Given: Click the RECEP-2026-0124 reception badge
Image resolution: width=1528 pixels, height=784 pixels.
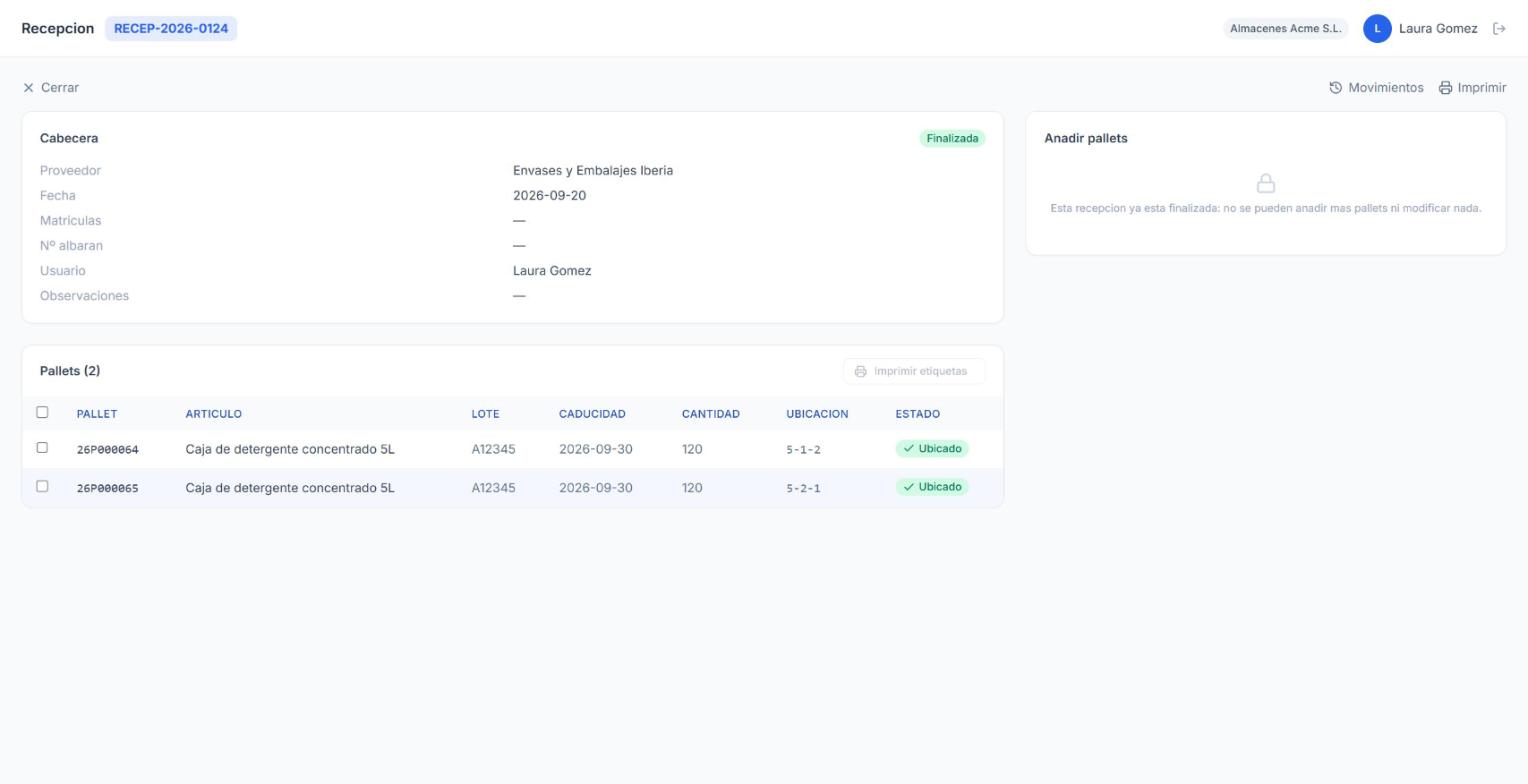Looking at the screenshot, I should [x=171, y=29].
